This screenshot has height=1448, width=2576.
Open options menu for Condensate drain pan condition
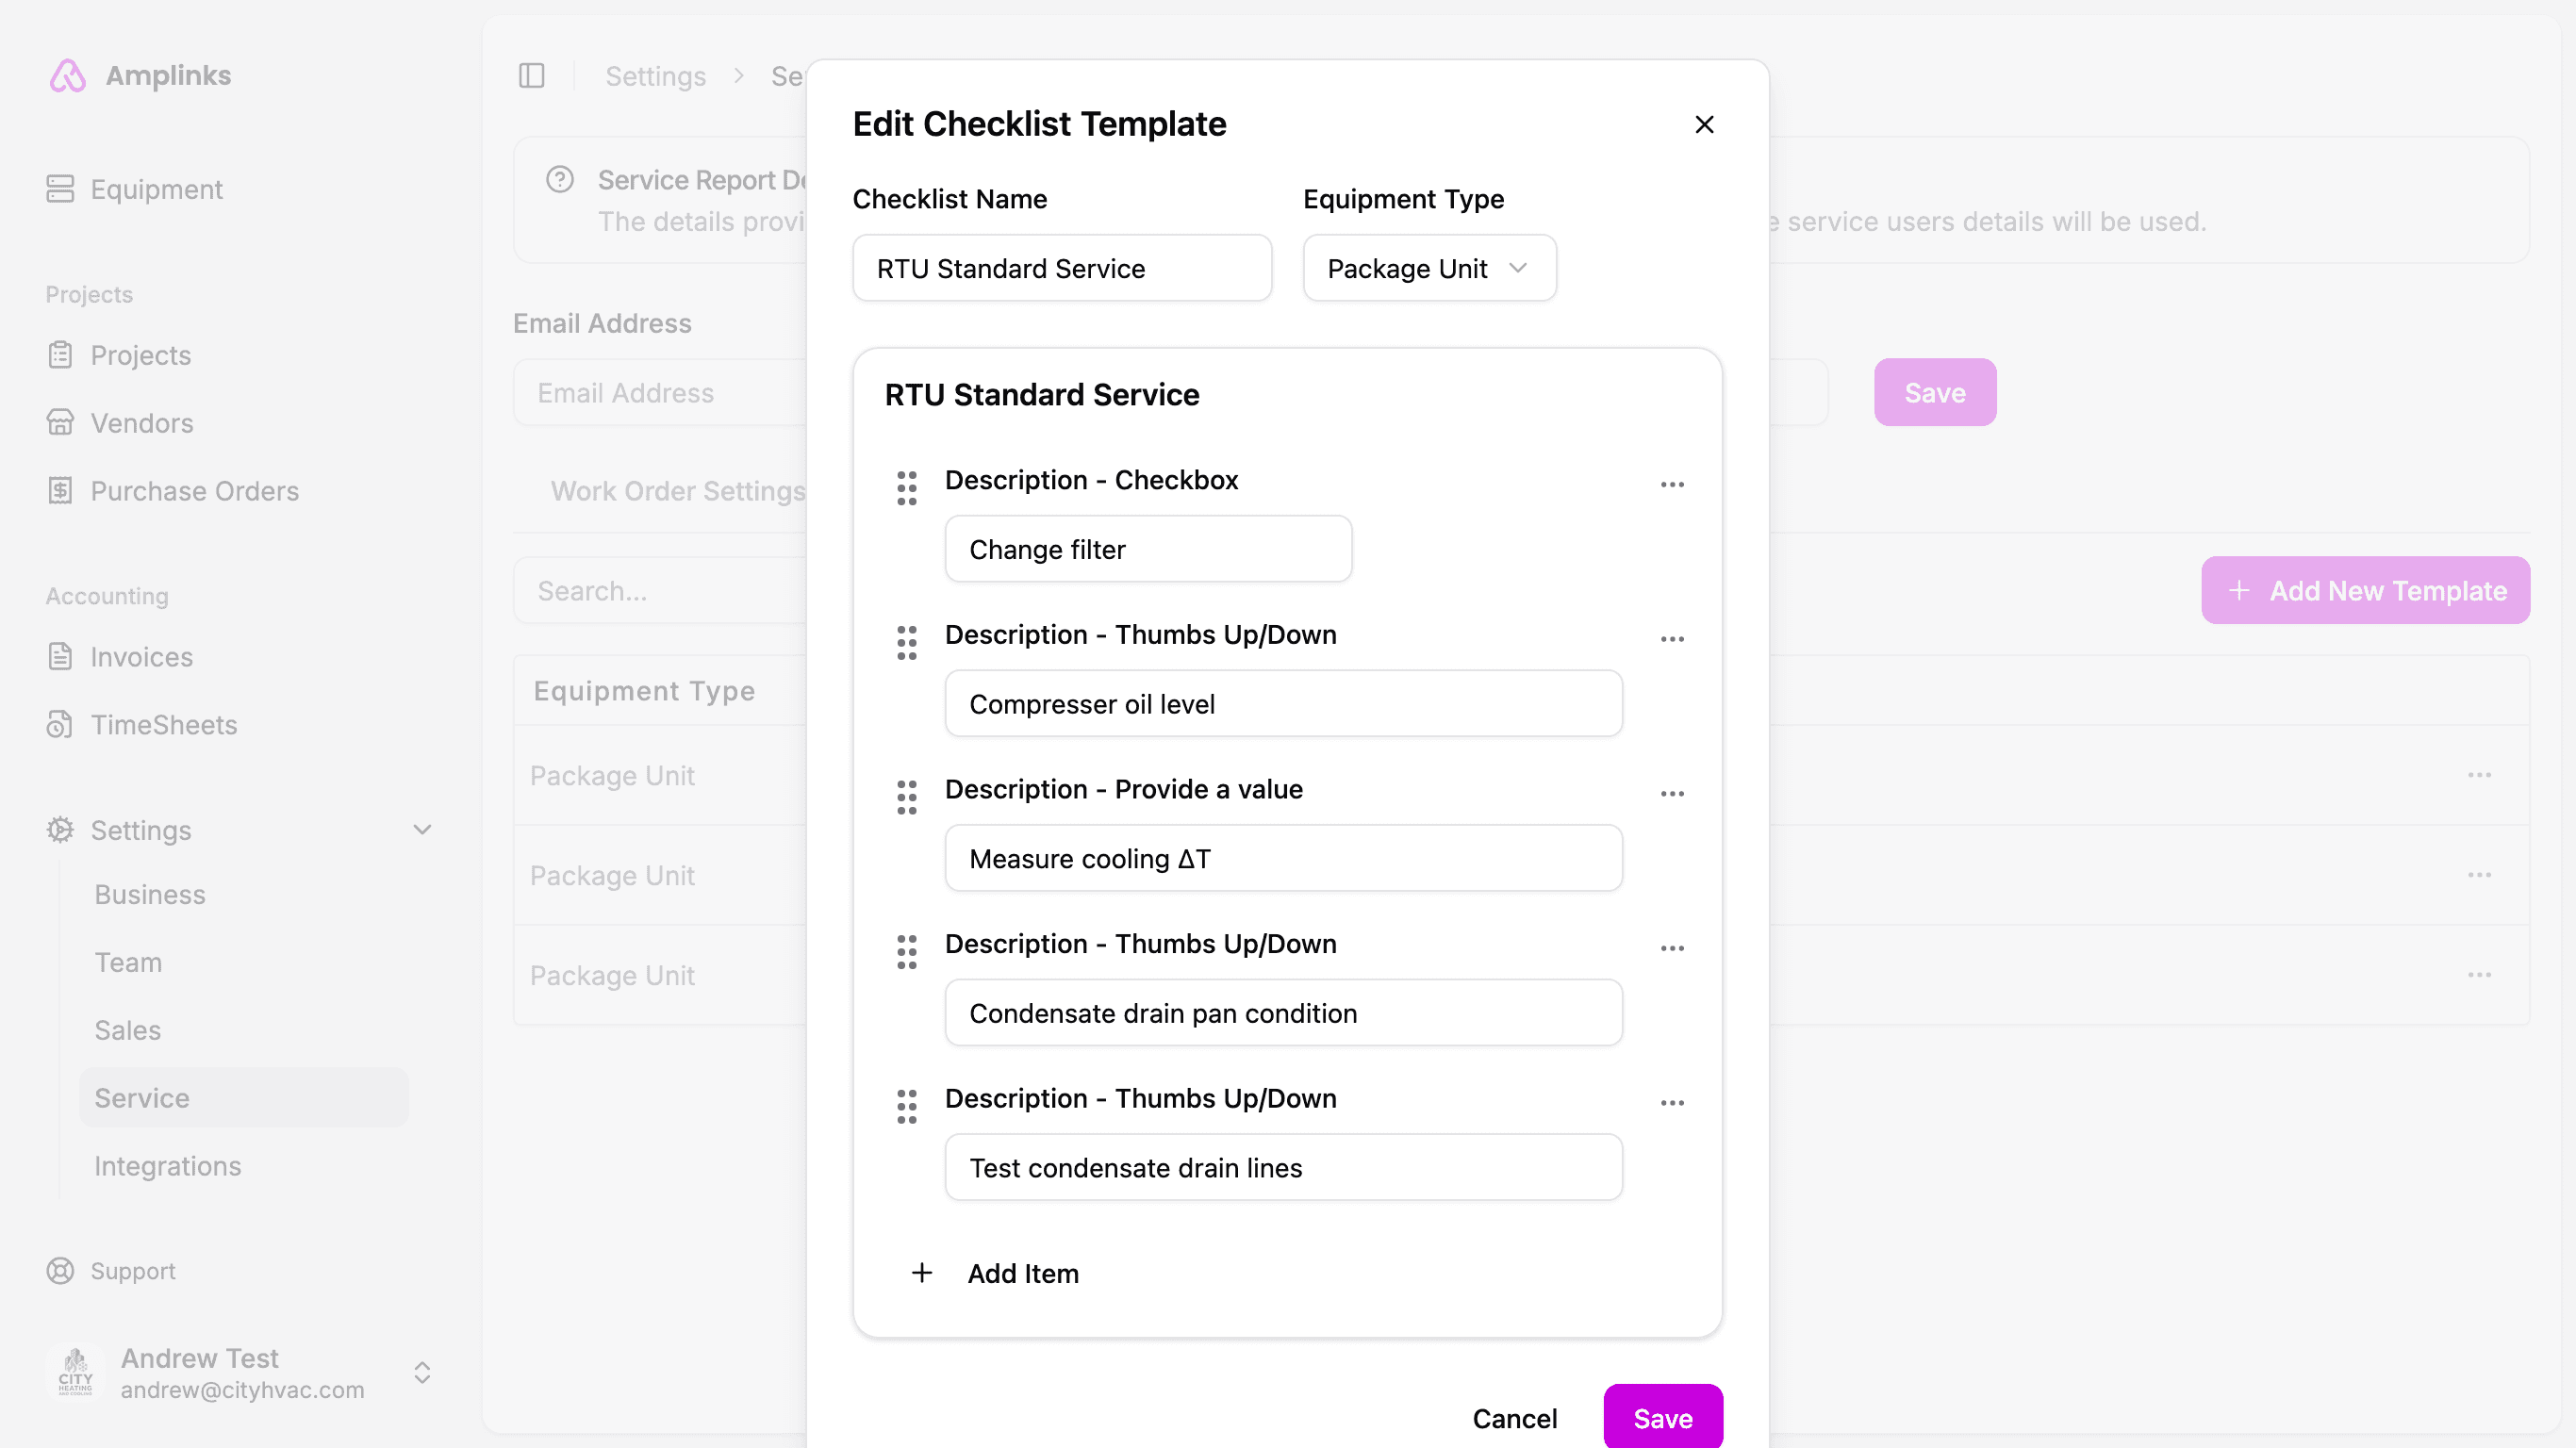coord(1672,948)
